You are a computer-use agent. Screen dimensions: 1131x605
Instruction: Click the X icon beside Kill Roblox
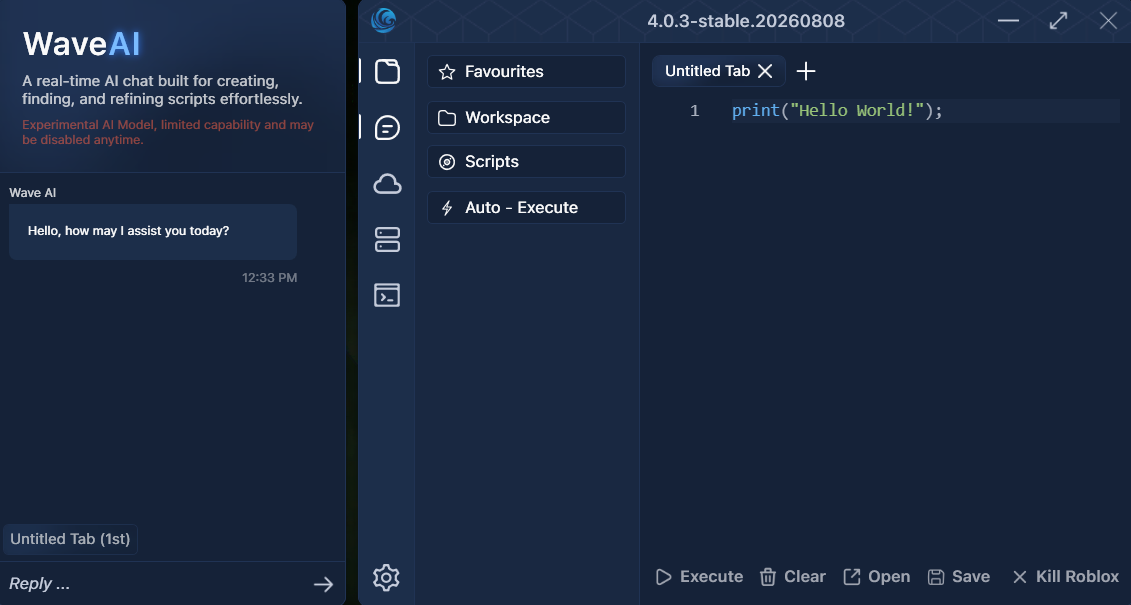point(1020,577)
